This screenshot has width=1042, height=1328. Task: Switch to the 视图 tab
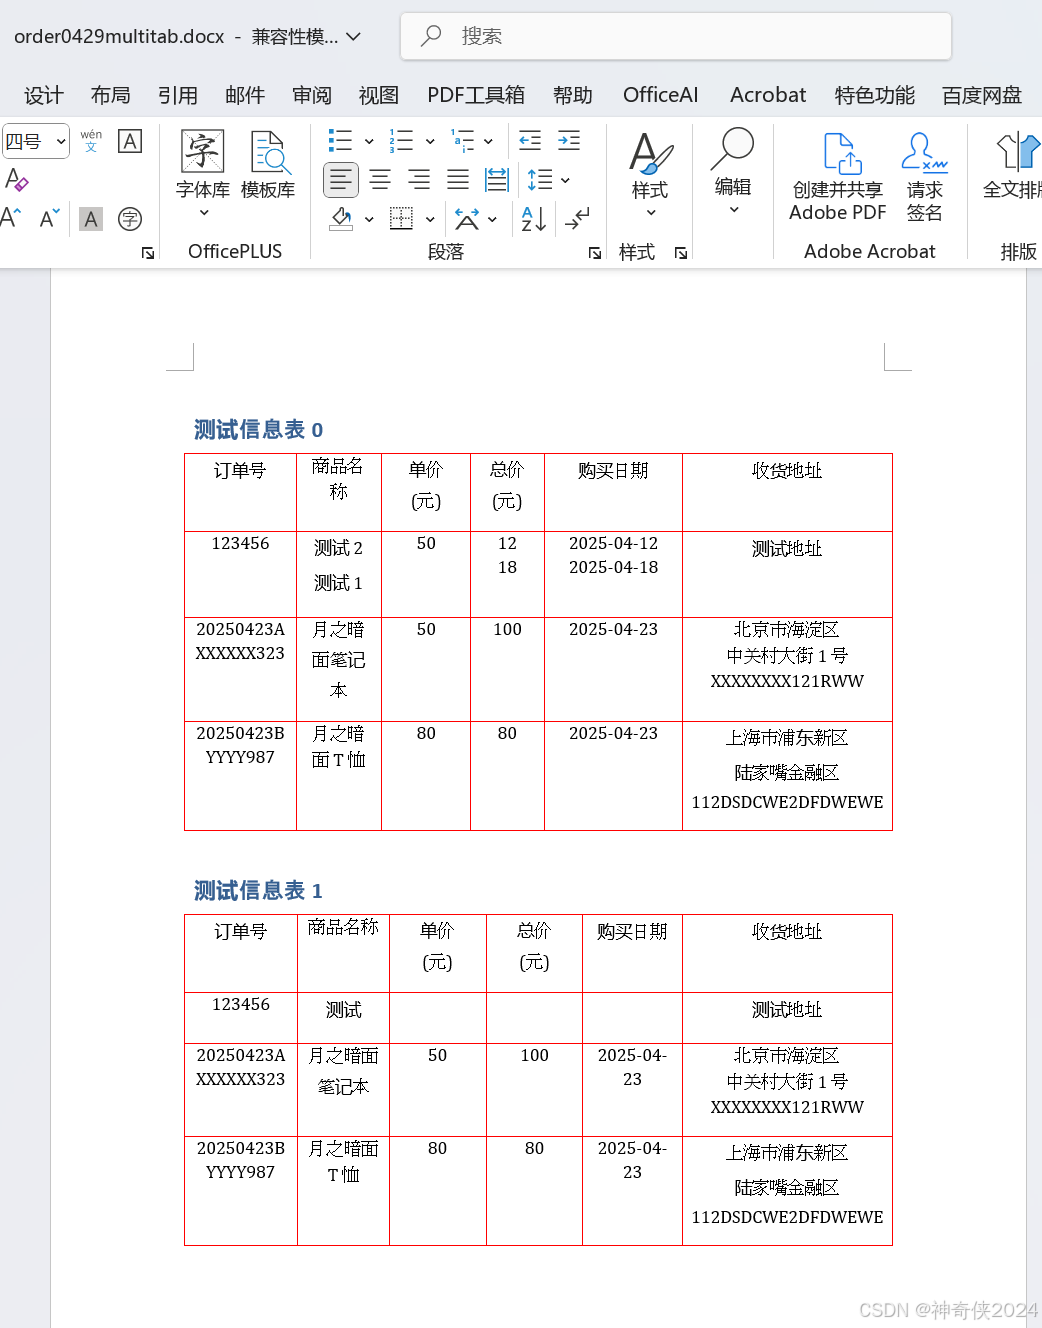379,95
